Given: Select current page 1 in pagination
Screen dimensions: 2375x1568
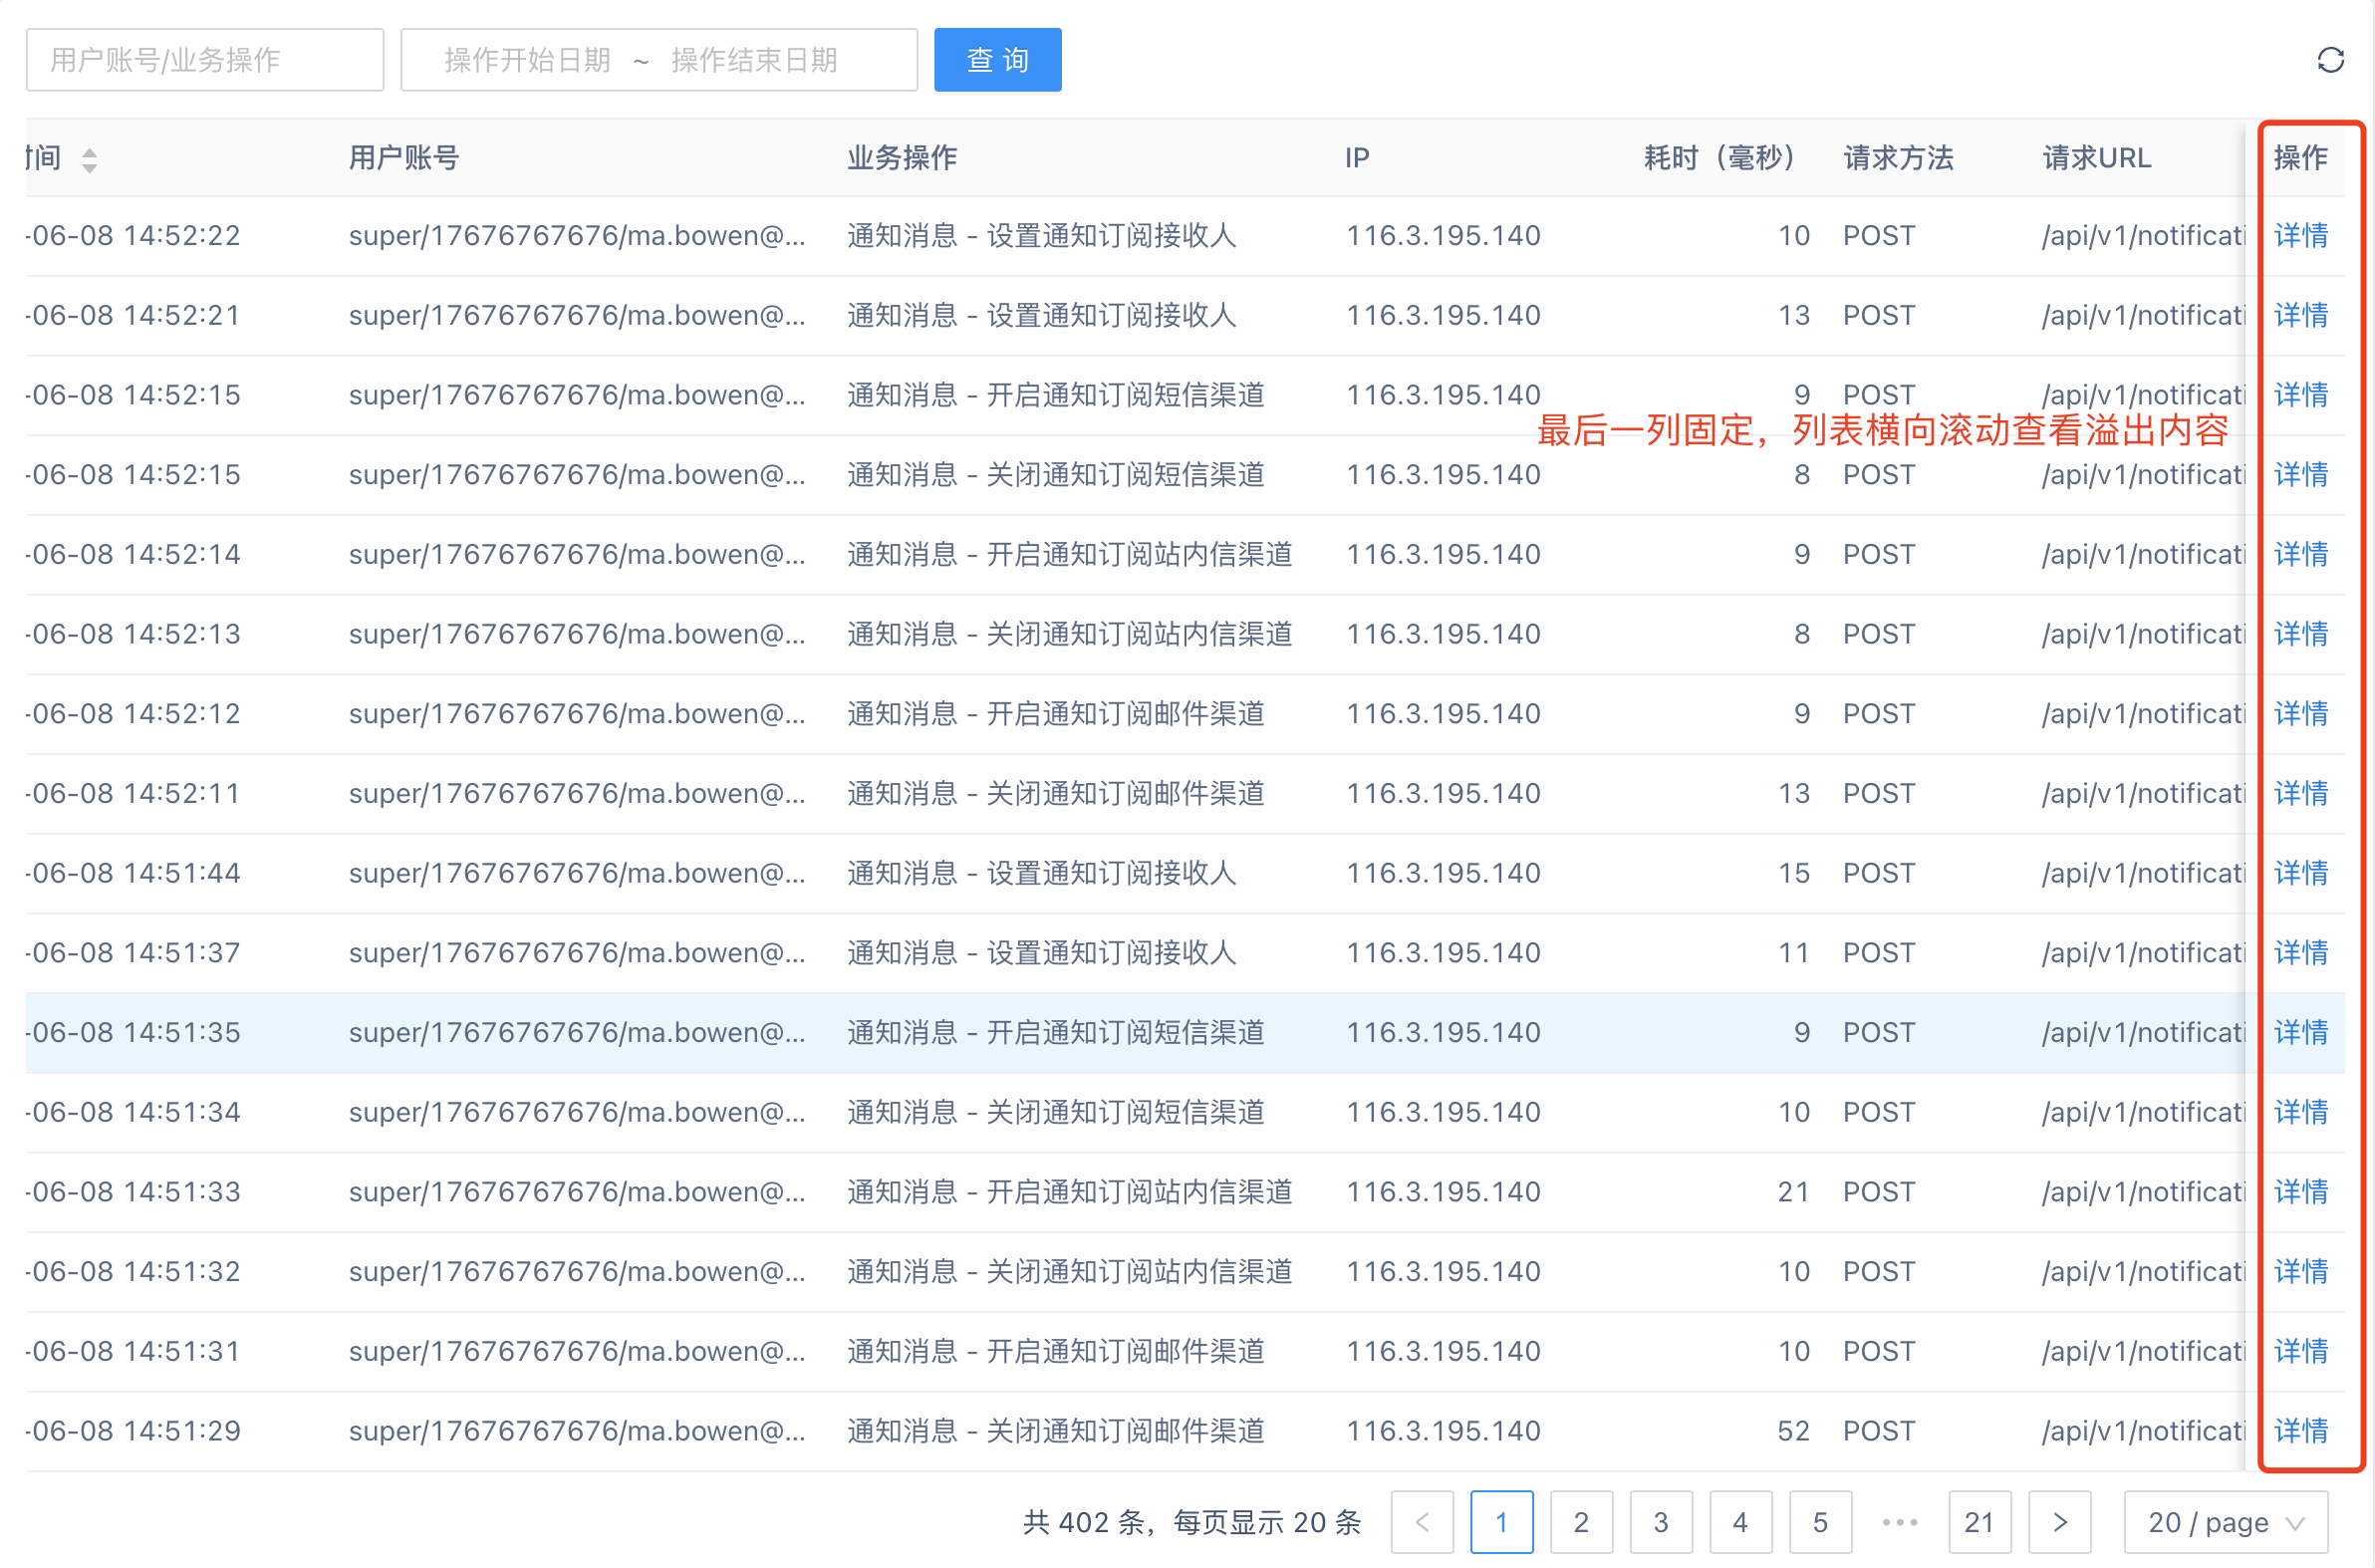Looking at the screenshot, I should (x=1501, y=1522).
